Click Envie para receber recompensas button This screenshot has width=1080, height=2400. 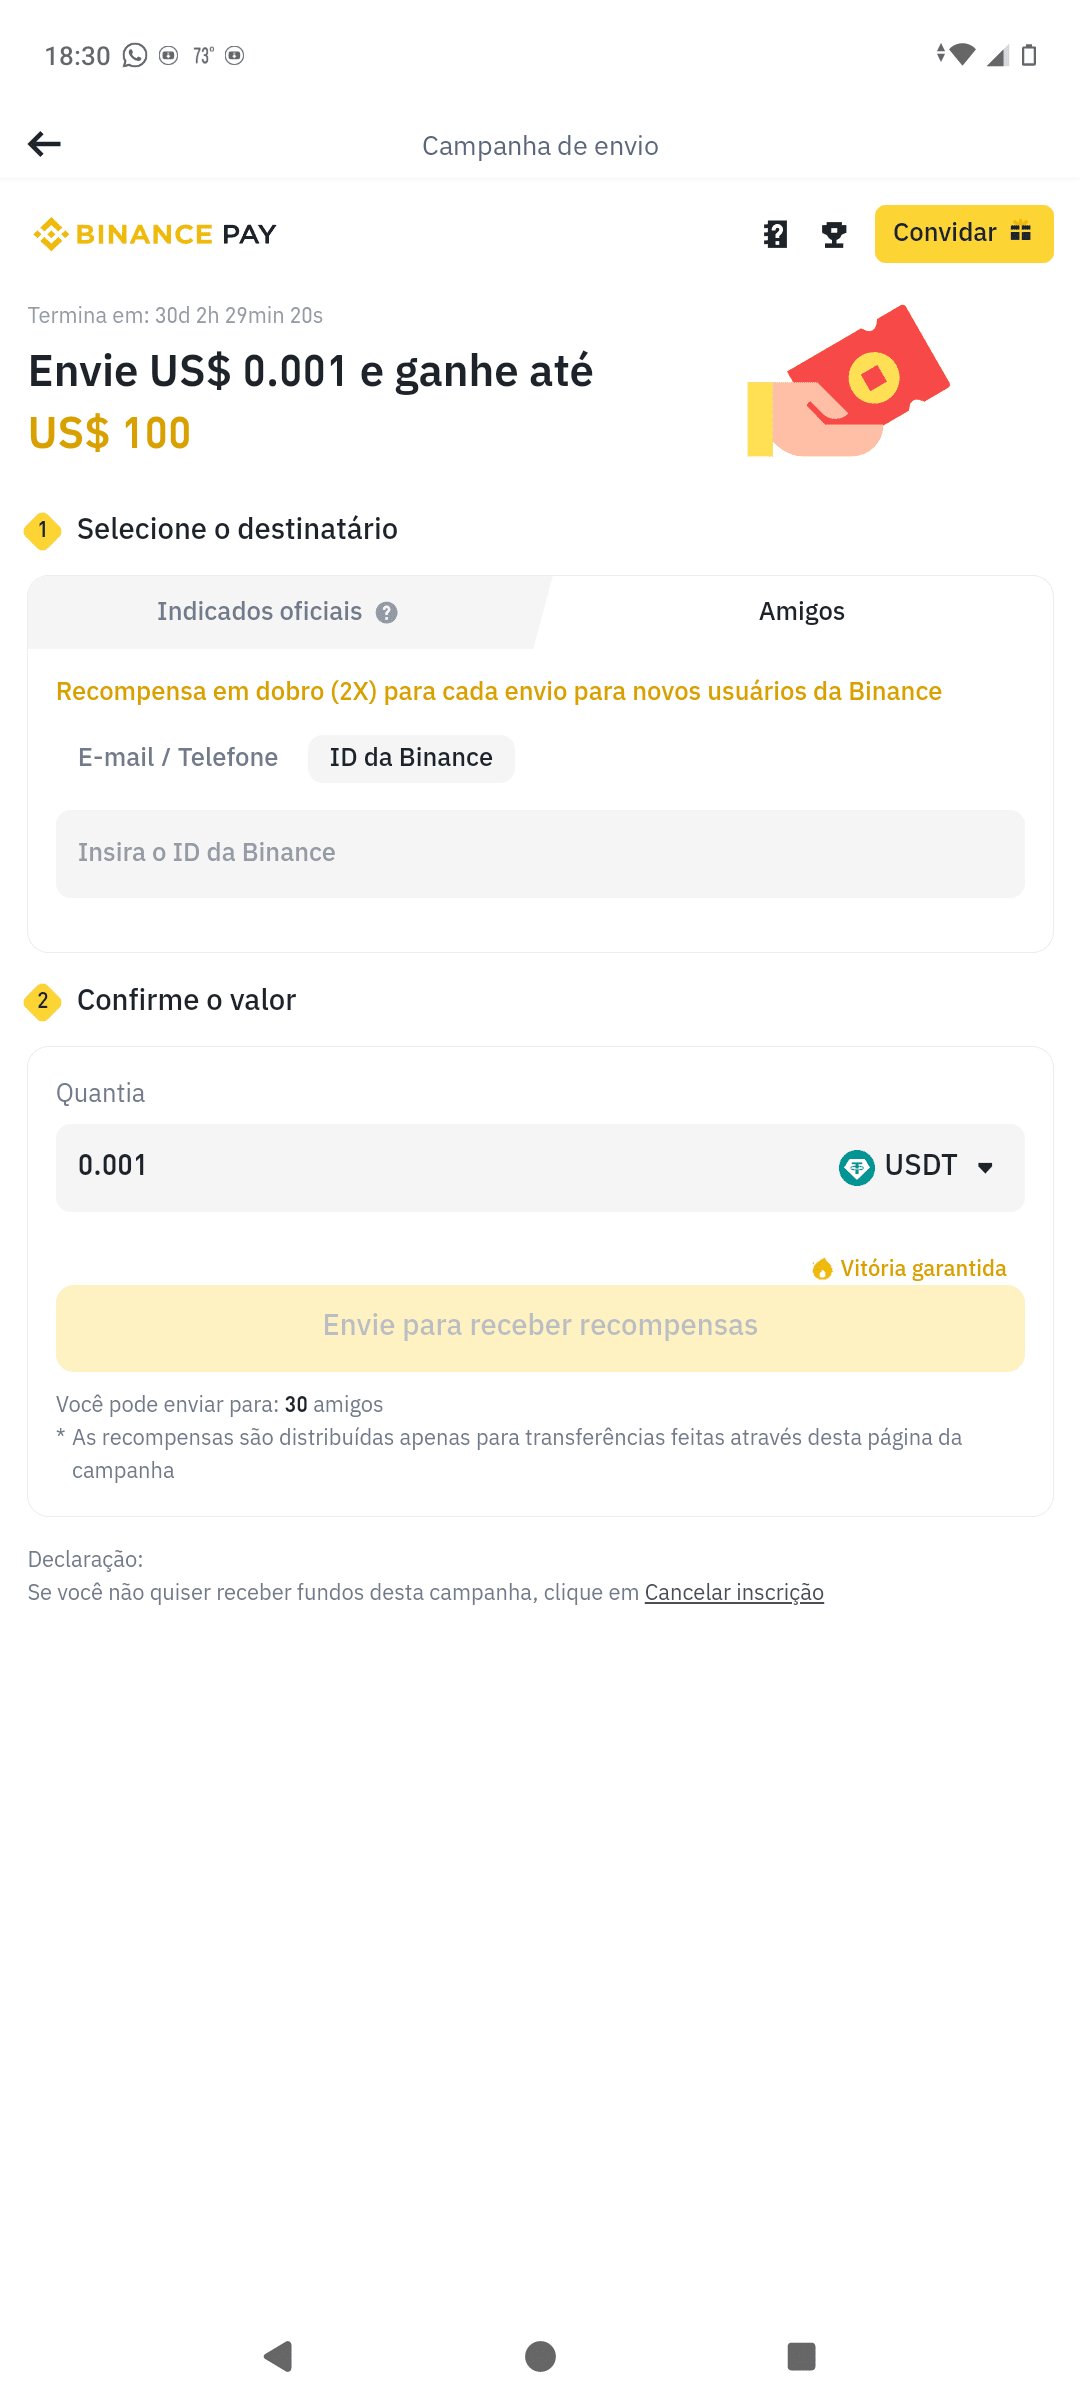[x=540, y=1326]
